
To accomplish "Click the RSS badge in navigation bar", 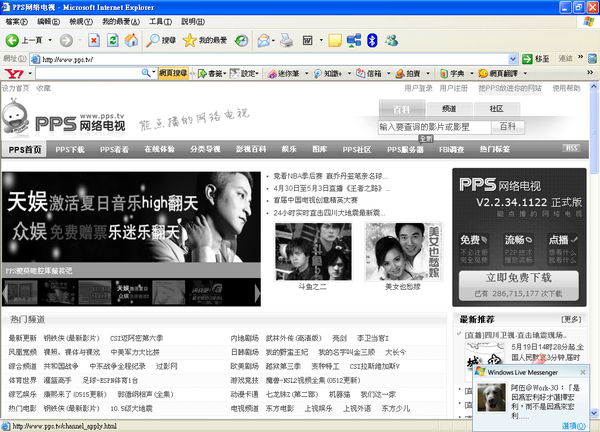I will tap(571, 148).
